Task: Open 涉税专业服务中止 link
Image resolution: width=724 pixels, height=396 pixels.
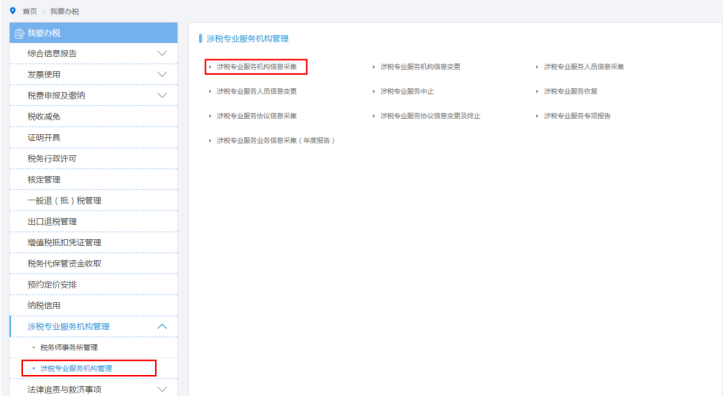Action: tap(407, 91)
